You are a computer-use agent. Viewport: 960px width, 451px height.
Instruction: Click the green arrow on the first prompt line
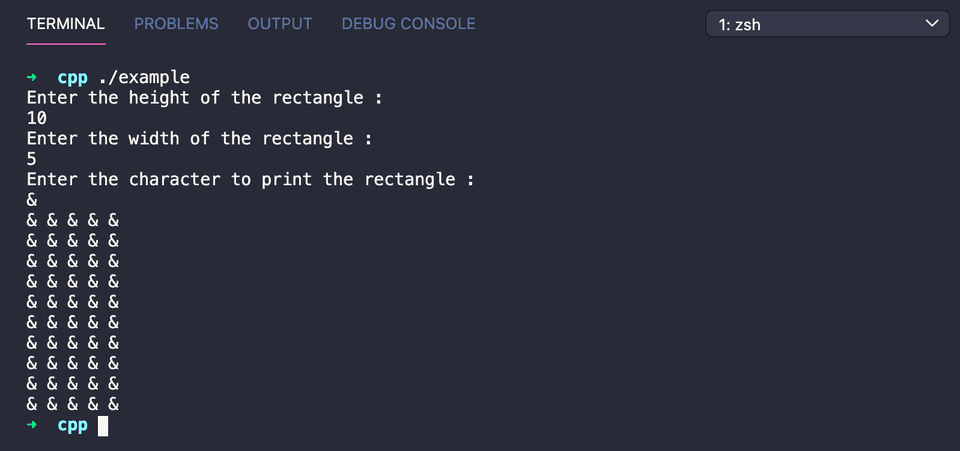[32, 77]
